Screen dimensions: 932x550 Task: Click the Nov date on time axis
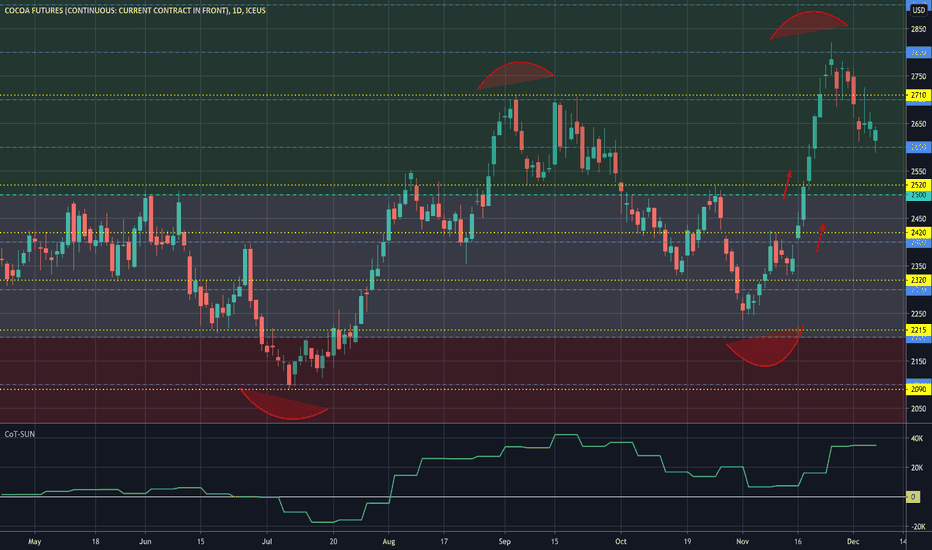point(742,542)
